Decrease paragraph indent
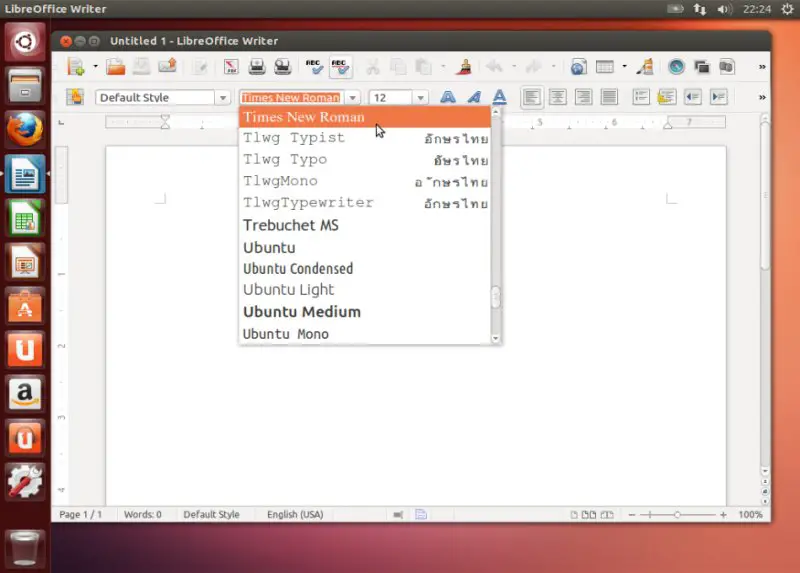 click(x=692, y=97)
